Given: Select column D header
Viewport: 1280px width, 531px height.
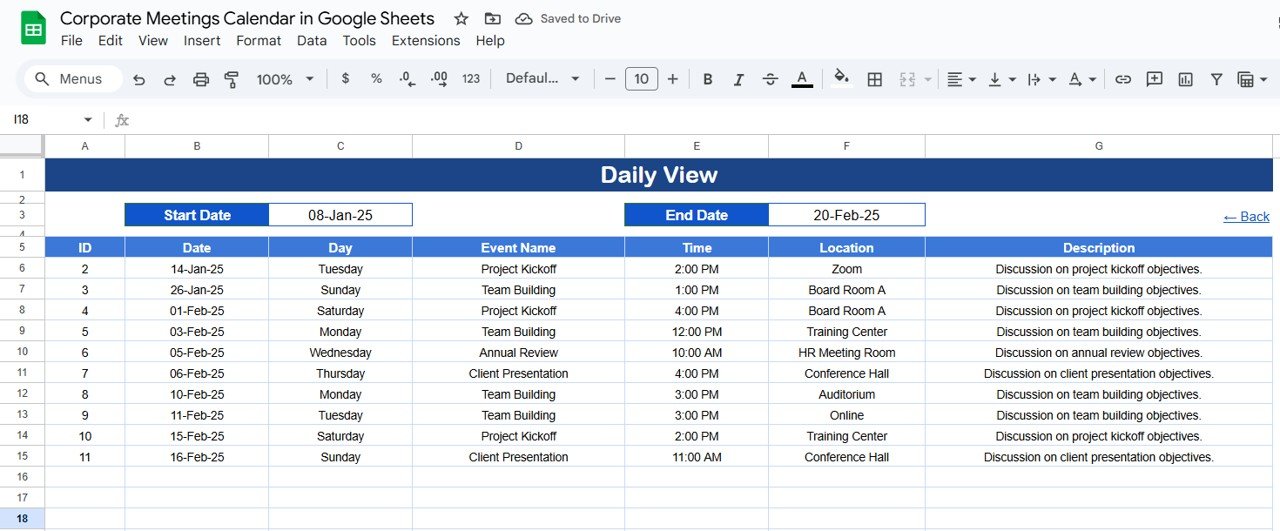Looking at the screenshot, I should (519, 146).
